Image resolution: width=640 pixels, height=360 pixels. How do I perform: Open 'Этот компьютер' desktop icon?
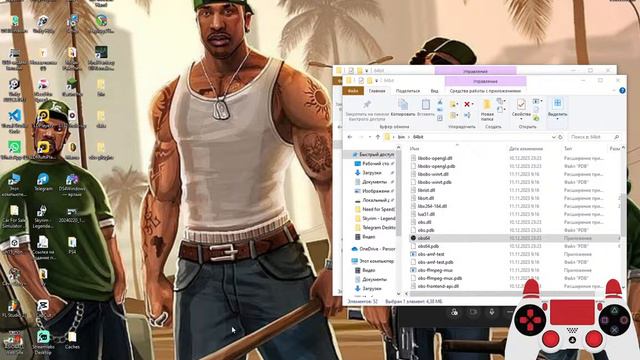[x=14, y=184]
